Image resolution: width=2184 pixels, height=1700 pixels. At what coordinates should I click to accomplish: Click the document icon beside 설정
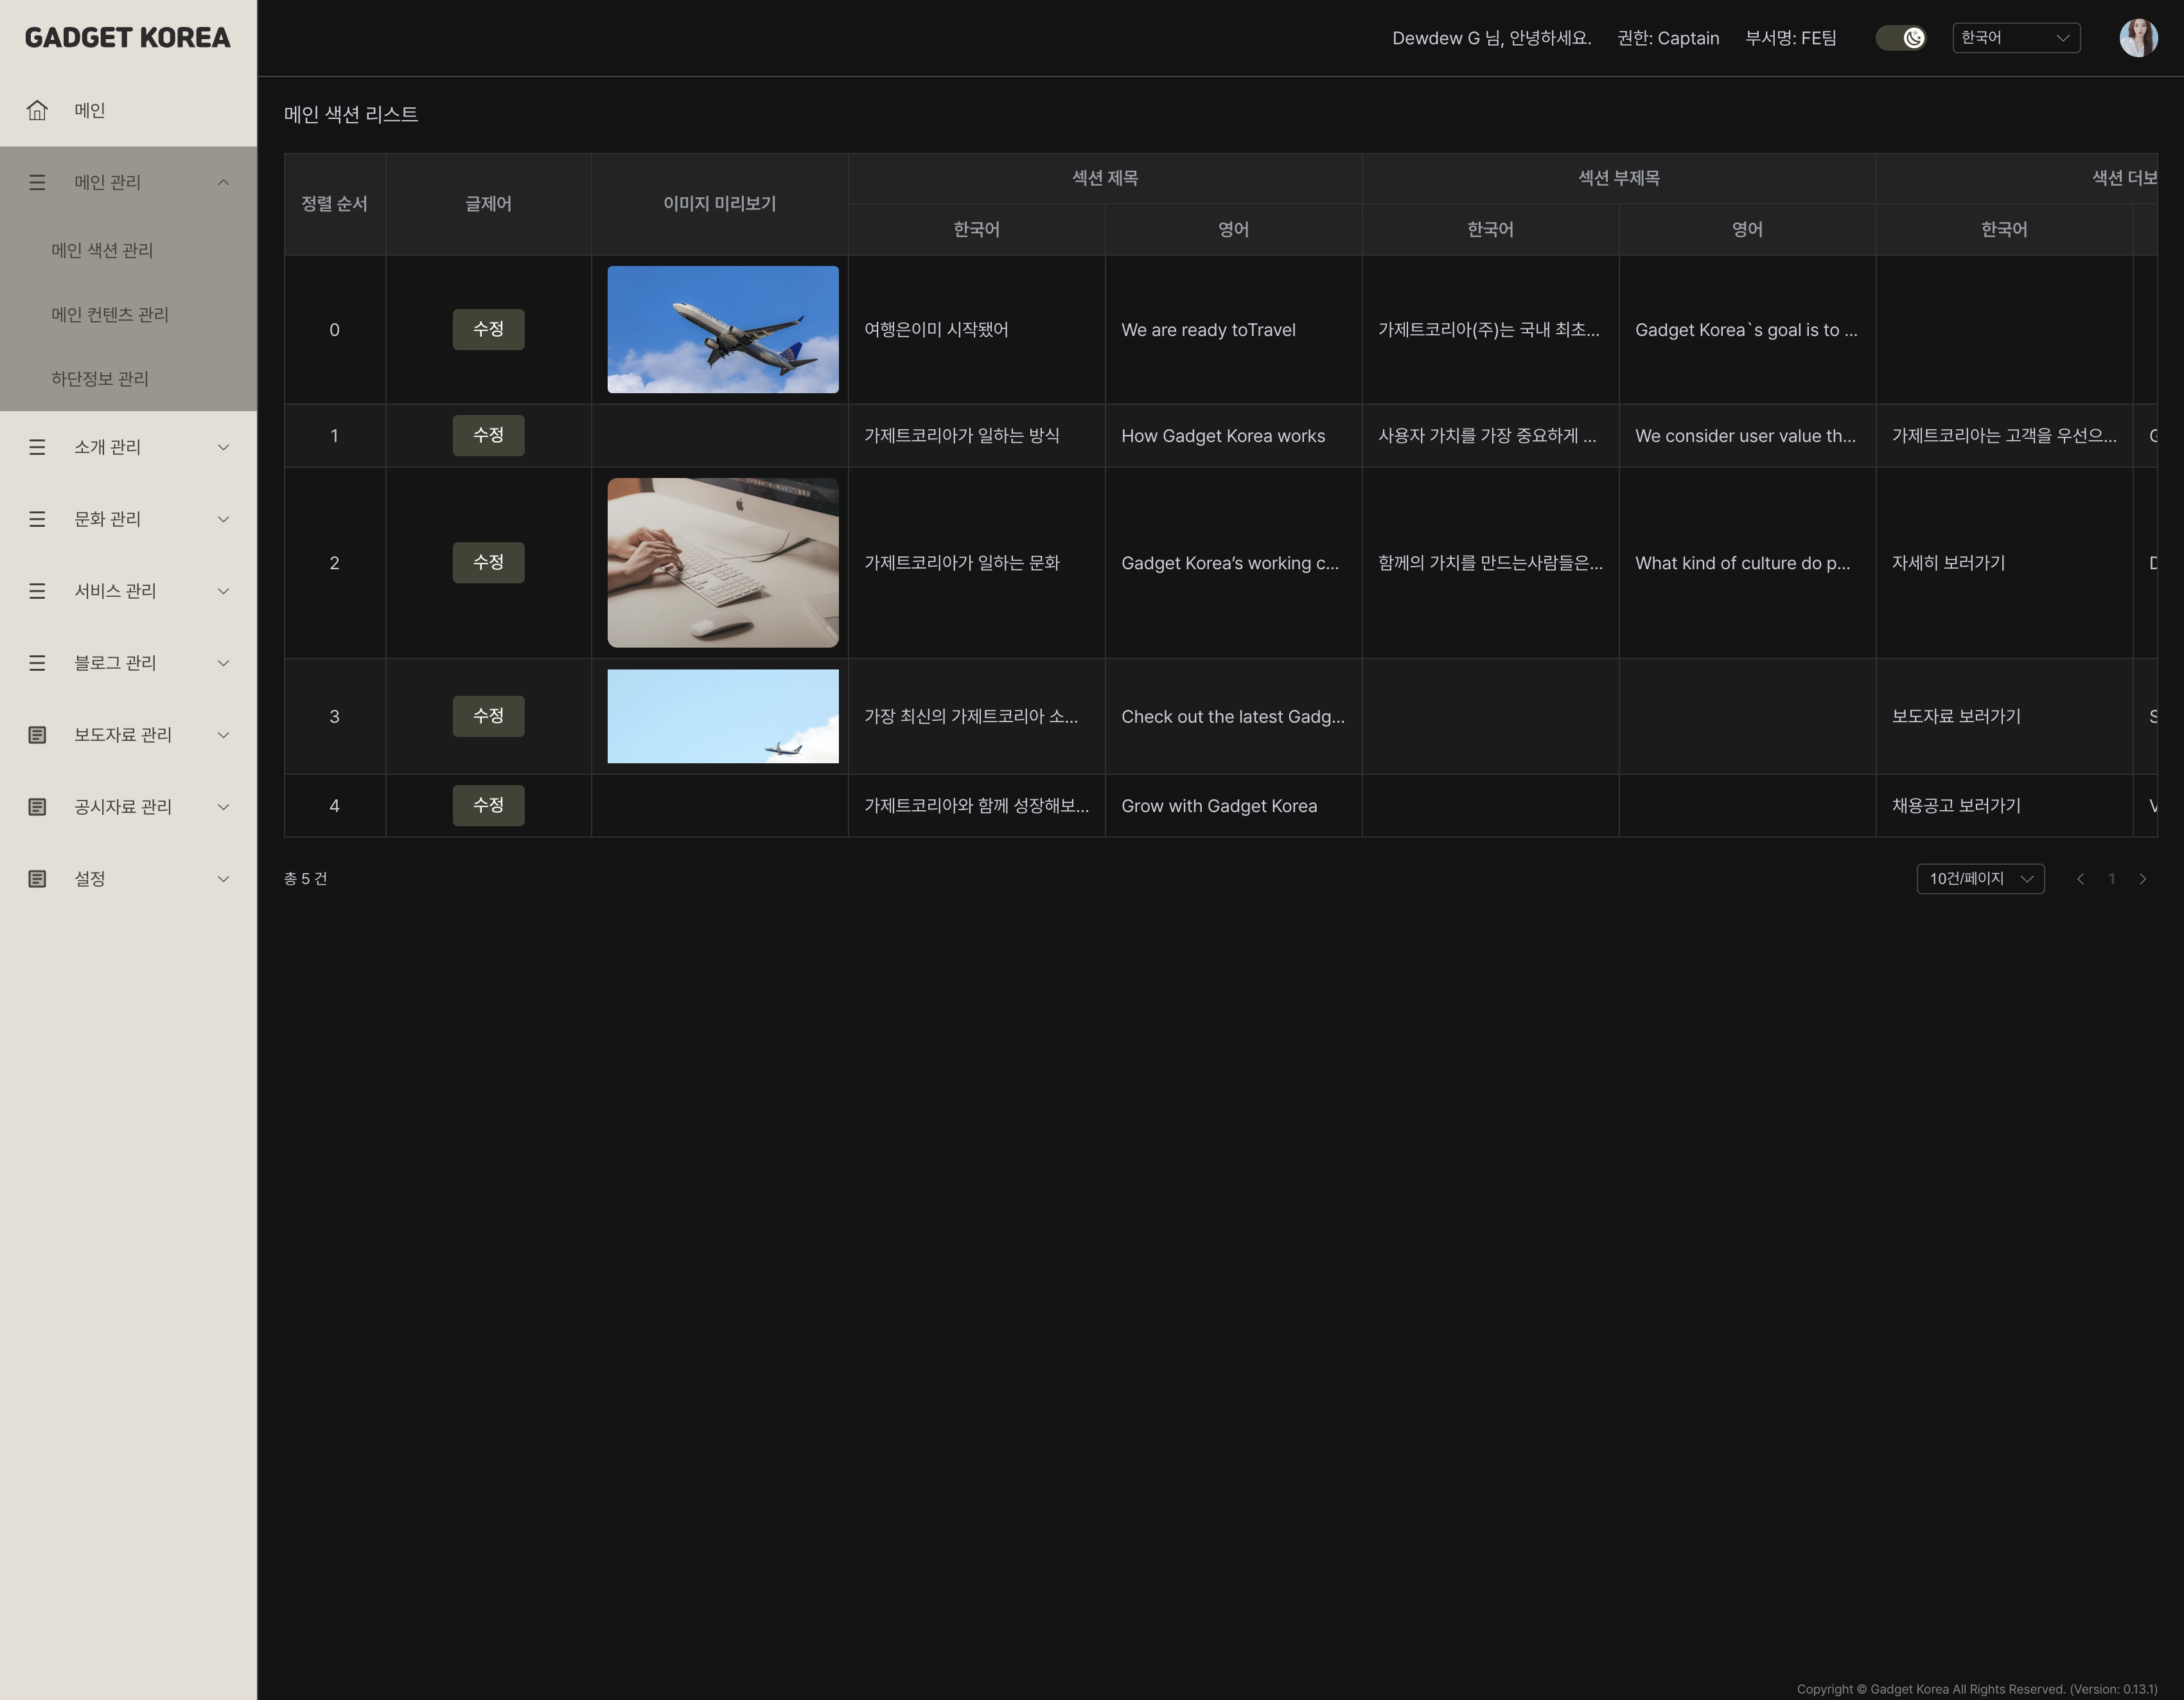(37, 879)
